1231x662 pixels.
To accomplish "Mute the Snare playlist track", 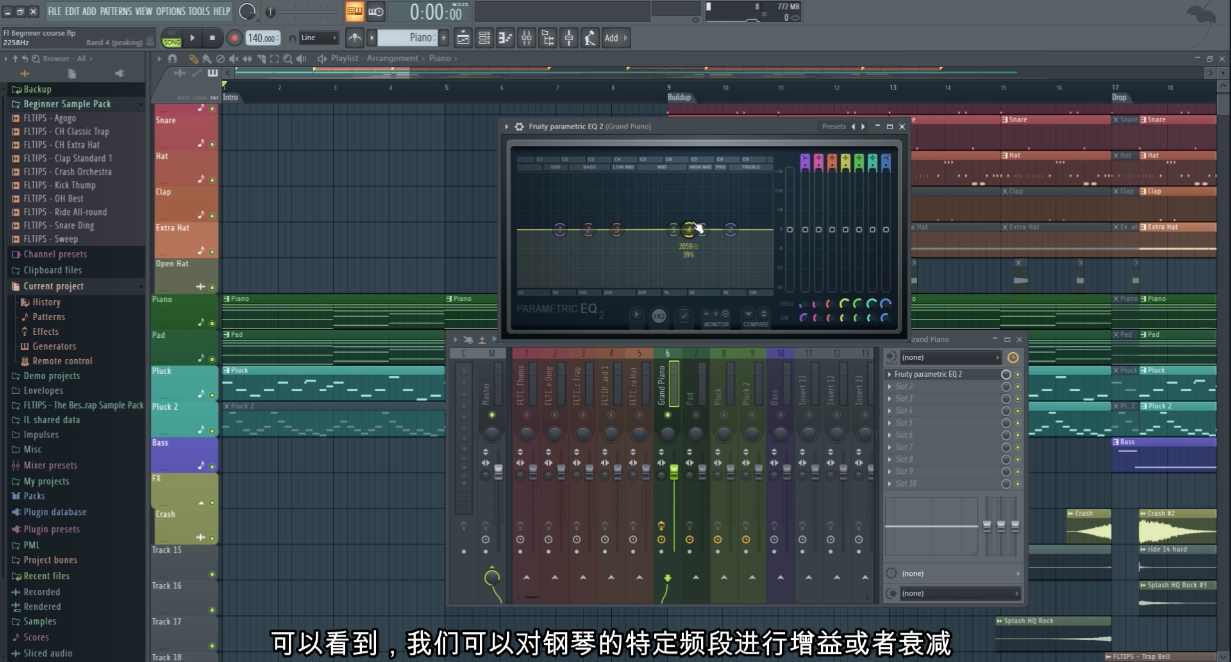I will pyautogui.click(x=212, y=145).
